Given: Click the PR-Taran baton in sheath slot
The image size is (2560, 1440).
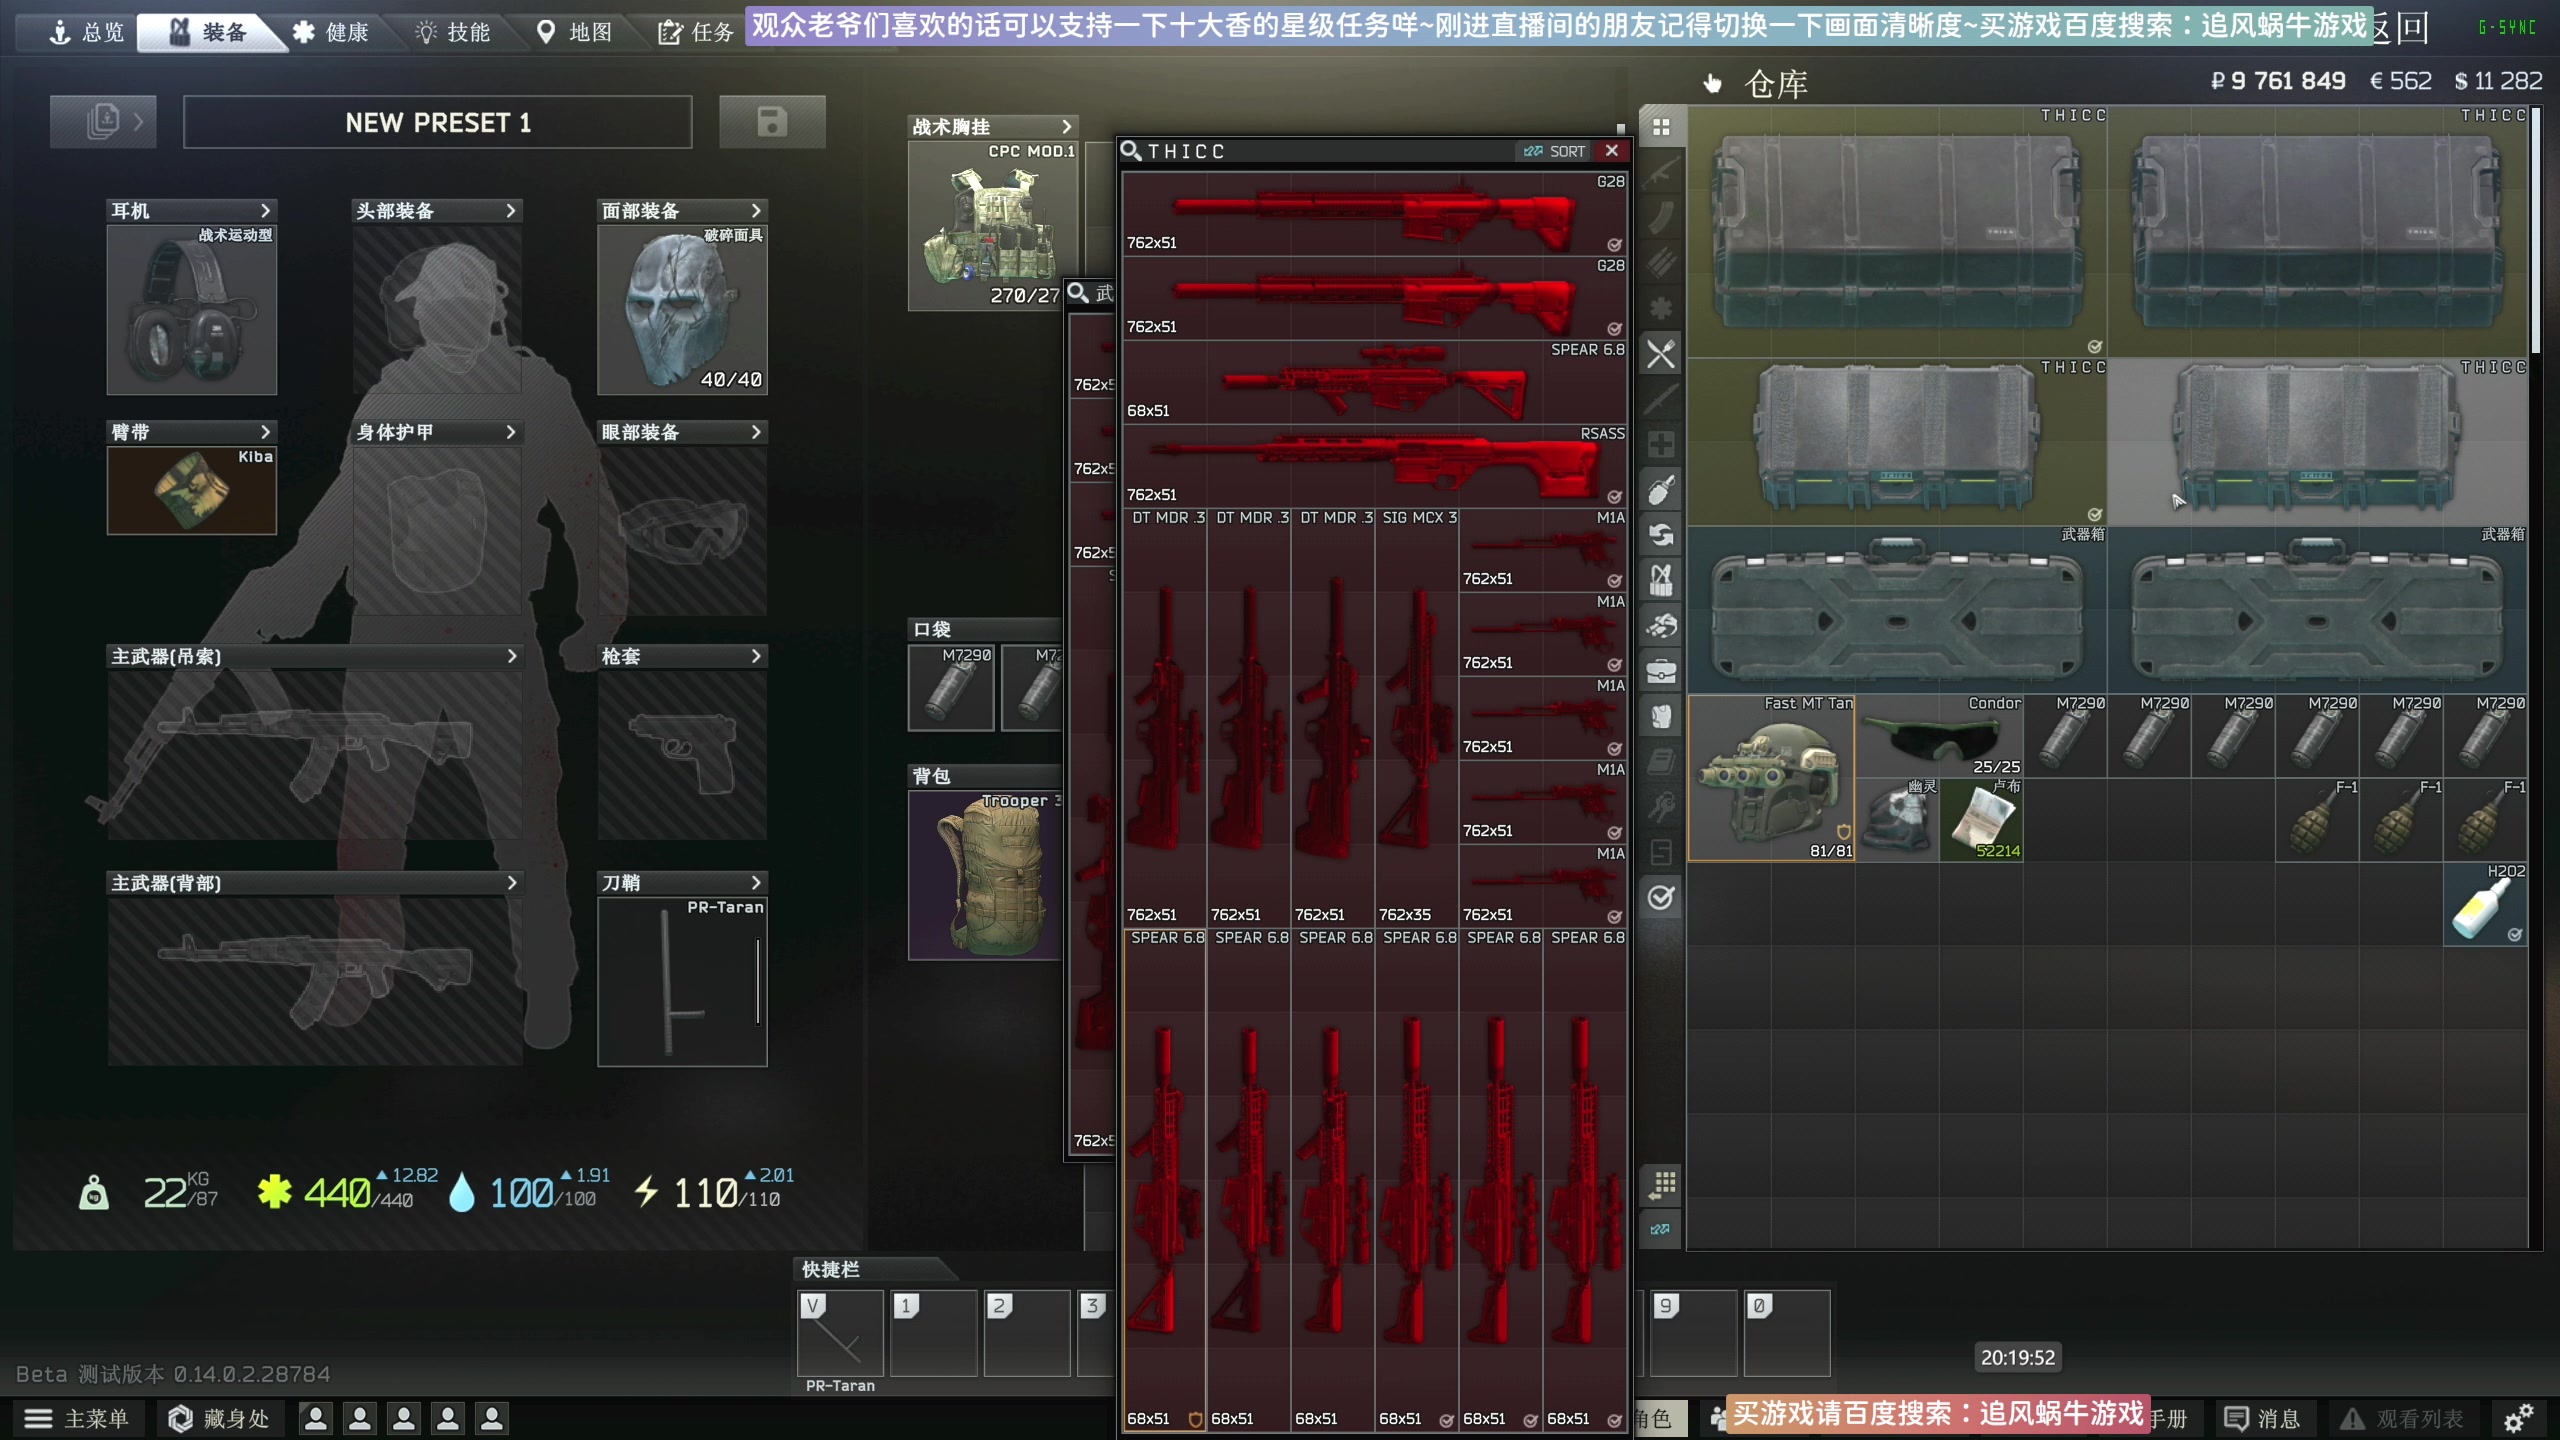Looking at the screenshot, I should 682,982.
